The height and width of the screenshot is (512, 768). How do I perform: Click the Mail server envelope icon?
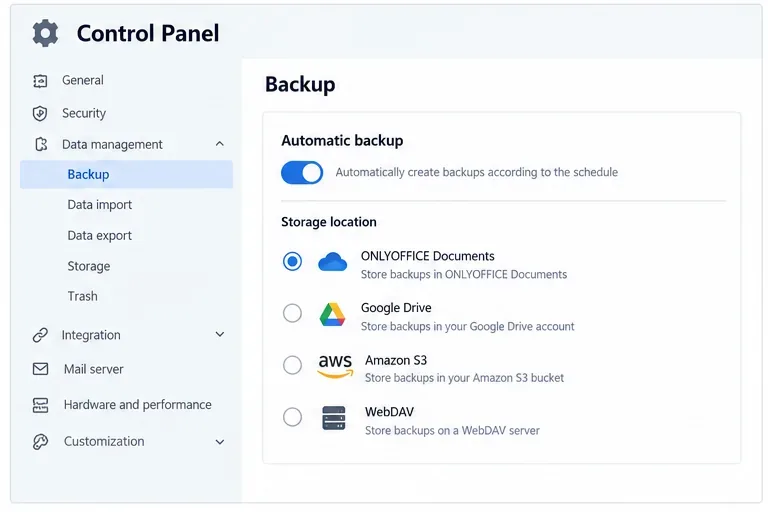click(x=40, y=369)
